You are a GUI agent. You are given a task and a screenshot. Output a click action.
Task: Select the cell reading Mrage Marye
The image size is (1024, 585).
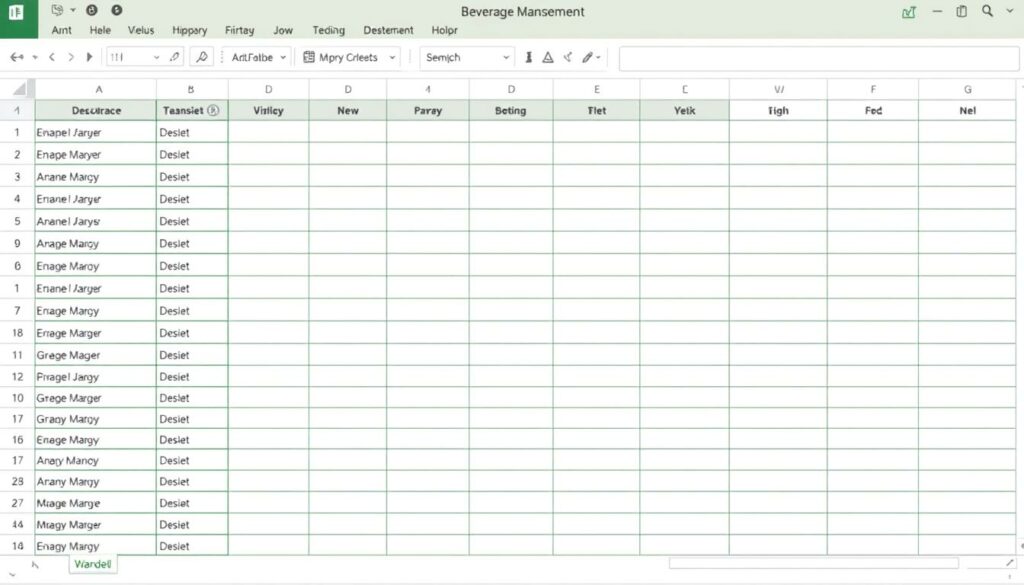click(96, 503)
